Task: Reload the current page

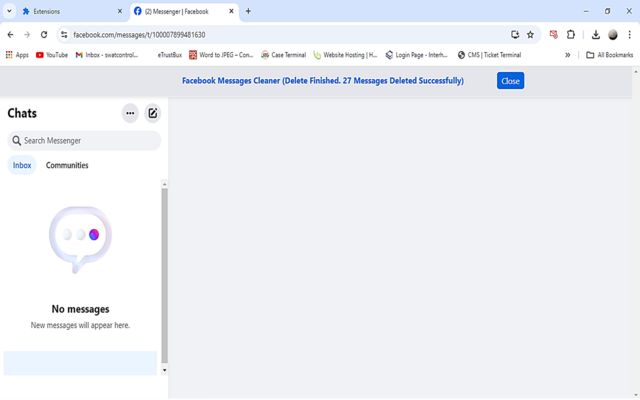Action: (x=44, y=35)
